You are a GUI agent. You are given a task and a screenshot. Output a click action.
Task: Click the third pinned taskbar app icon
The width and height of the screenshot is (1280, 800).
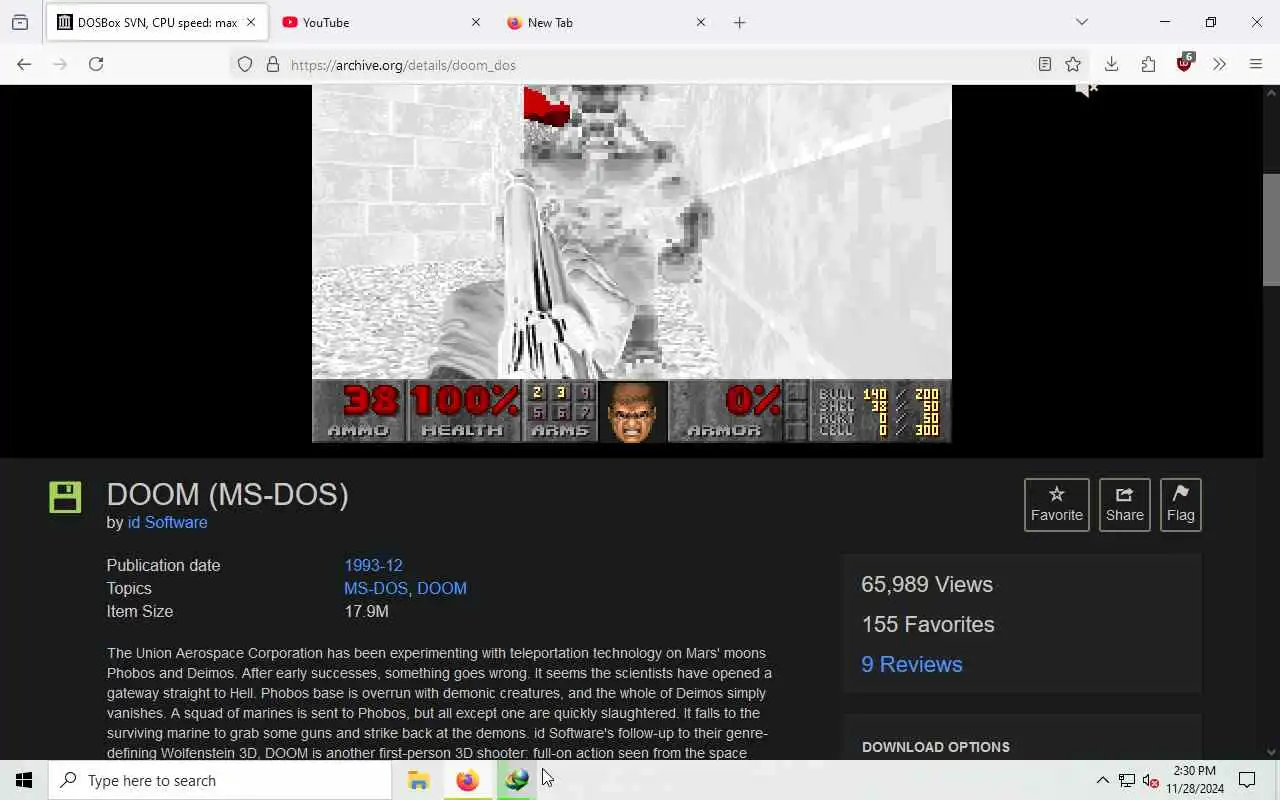(x=516, y=780)
